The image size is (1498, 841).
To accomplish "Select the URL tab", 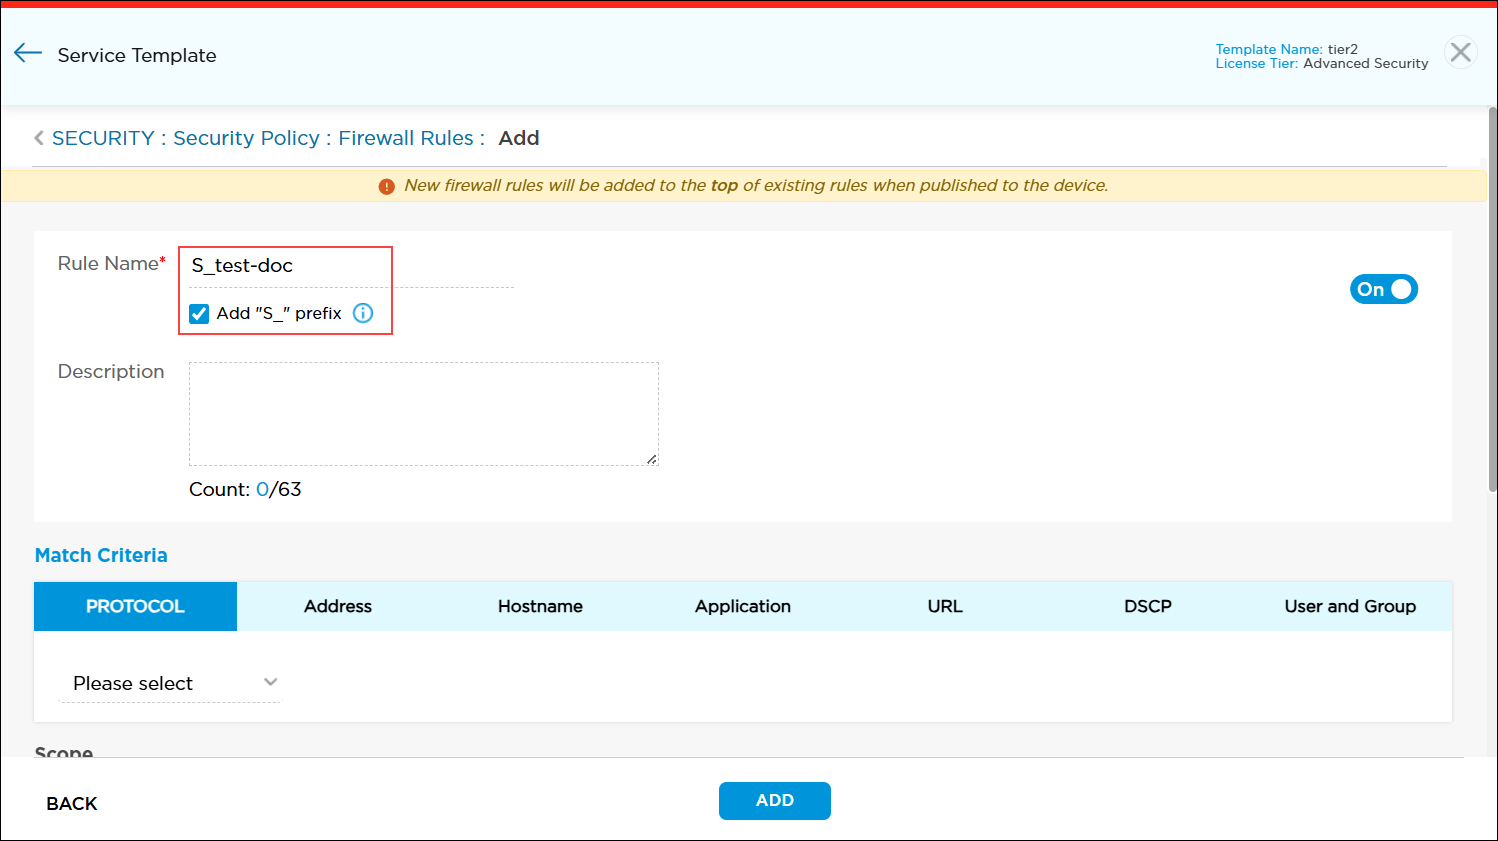I will [945, 606].
